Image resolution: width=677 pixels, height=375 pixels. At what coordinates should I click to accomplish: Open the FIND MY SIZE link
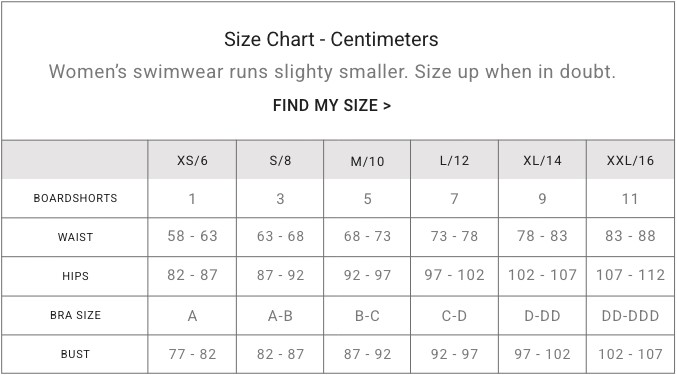tap(332, 106)
